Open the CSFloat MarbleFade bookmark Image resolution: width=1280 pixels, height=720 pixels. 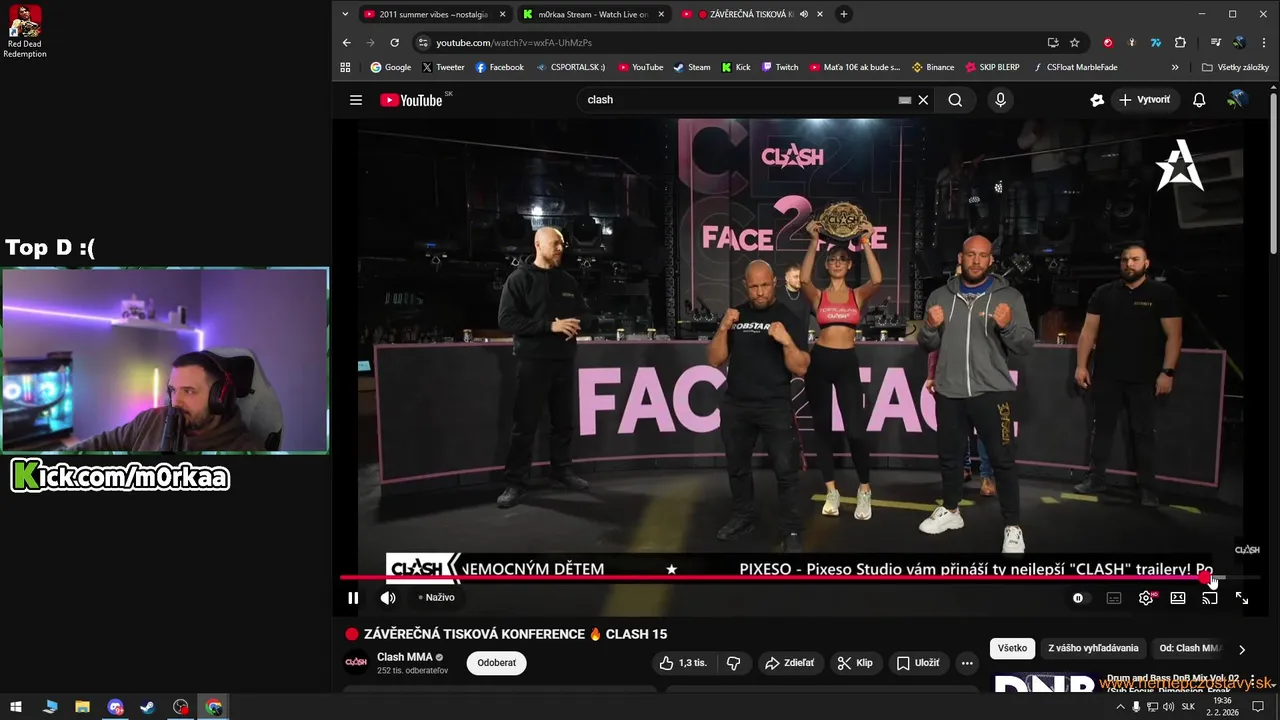coord(1074,68)
